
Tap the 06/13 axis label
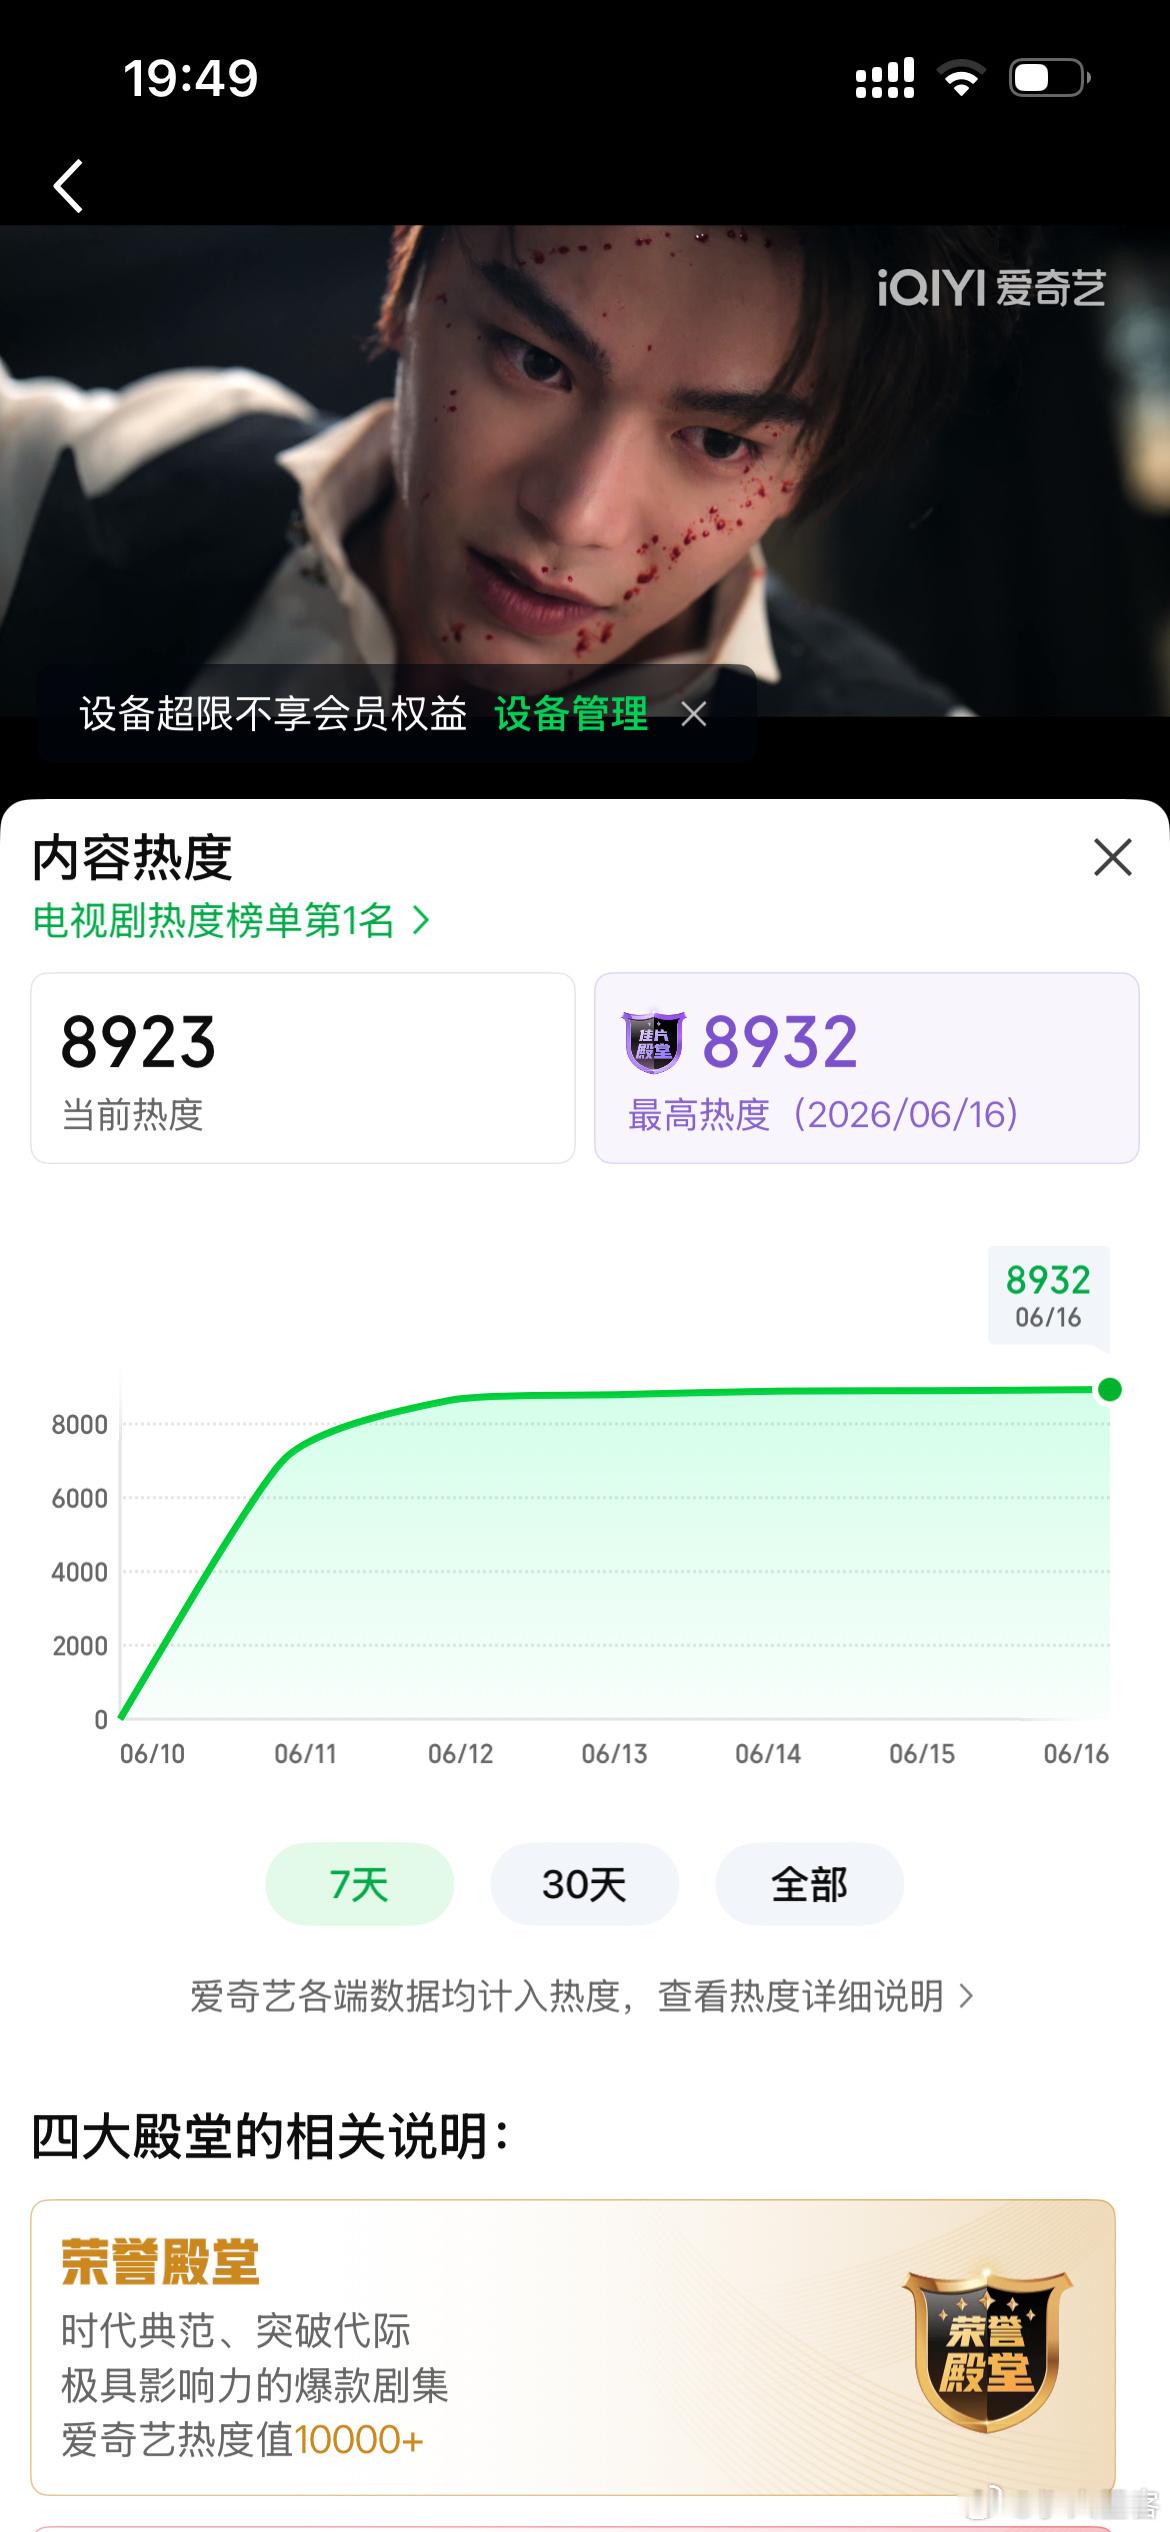615,1754
